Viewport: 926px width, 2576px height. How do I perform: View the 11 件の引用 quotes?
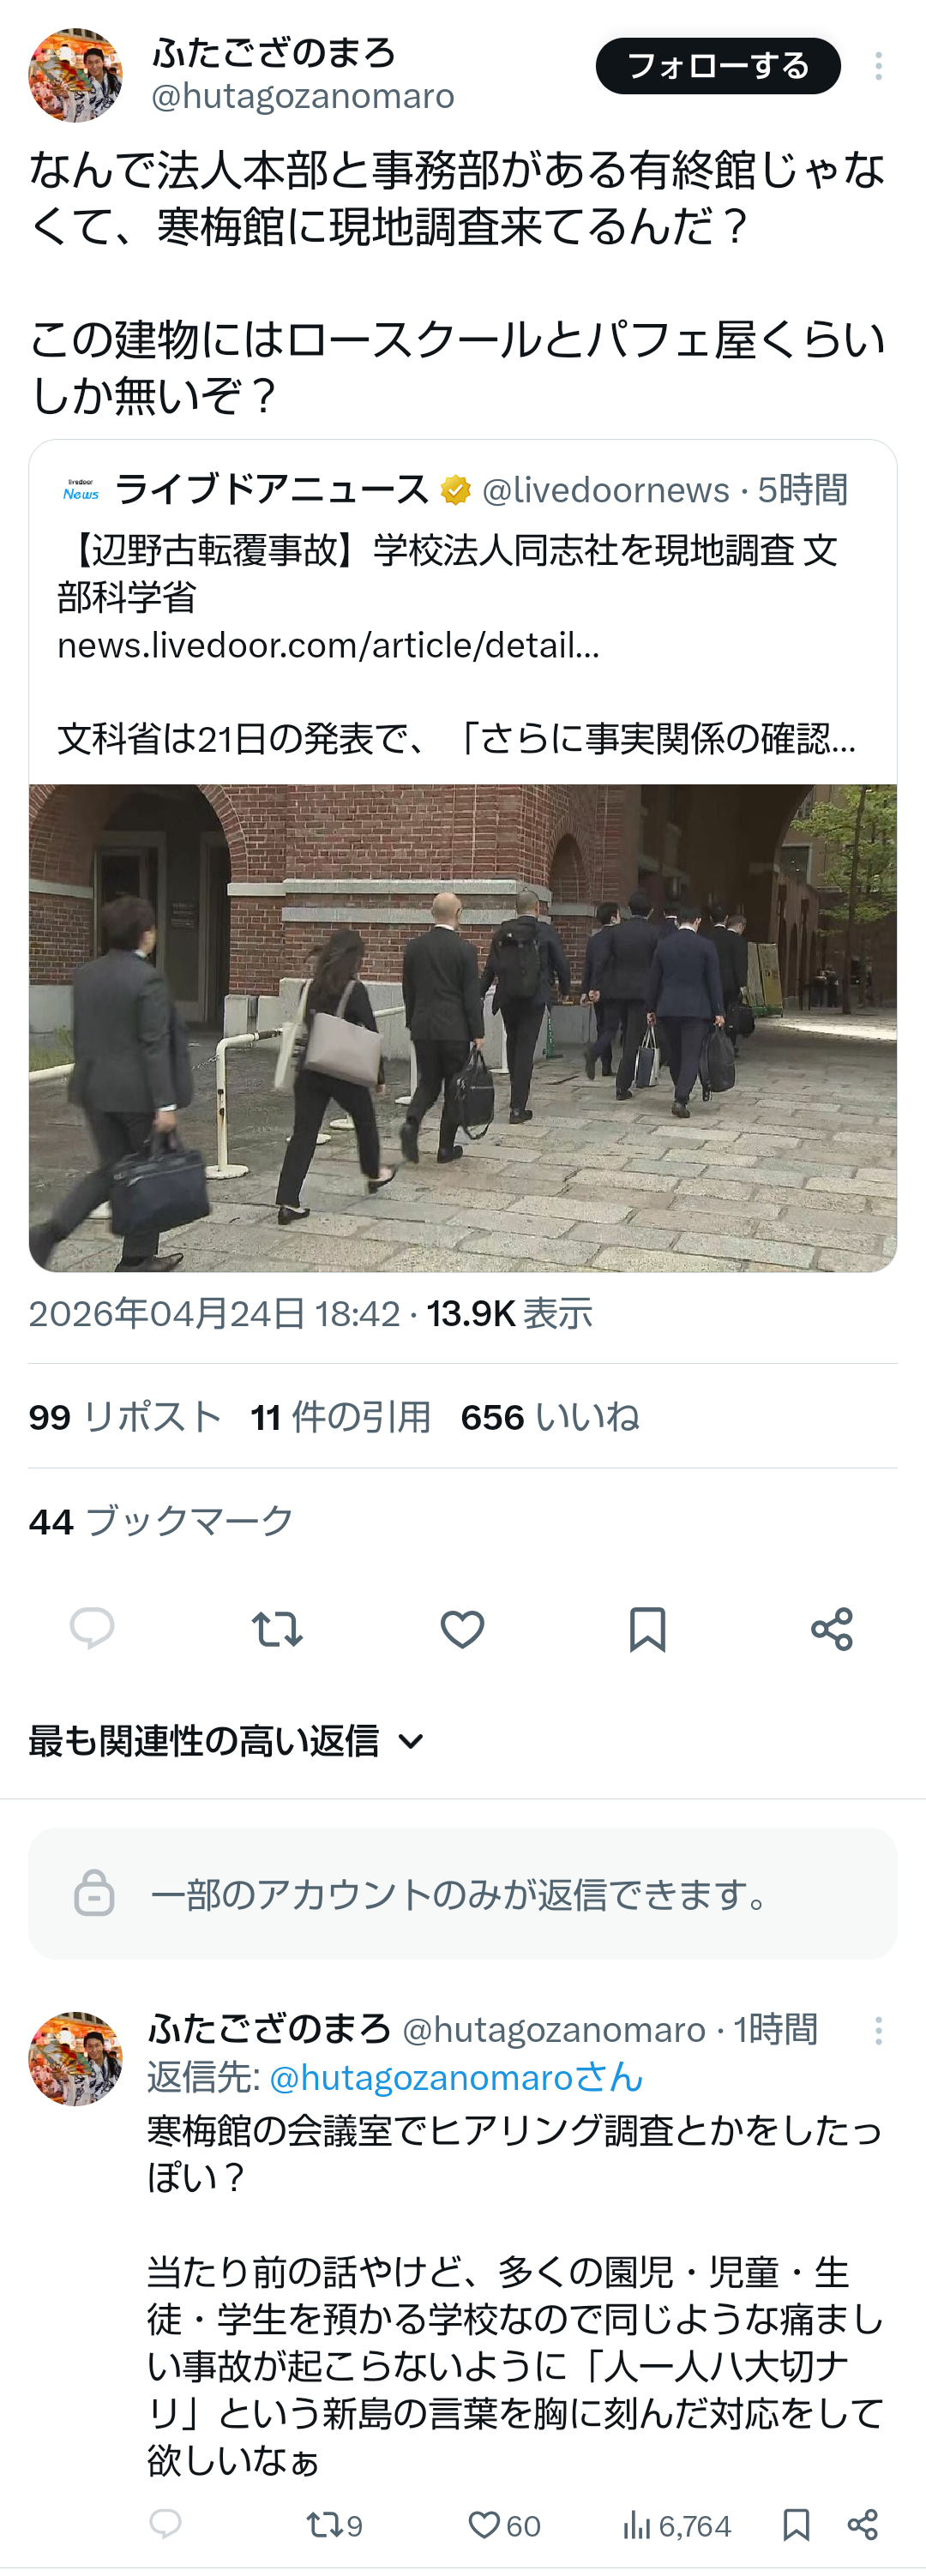coord(341,1417)
